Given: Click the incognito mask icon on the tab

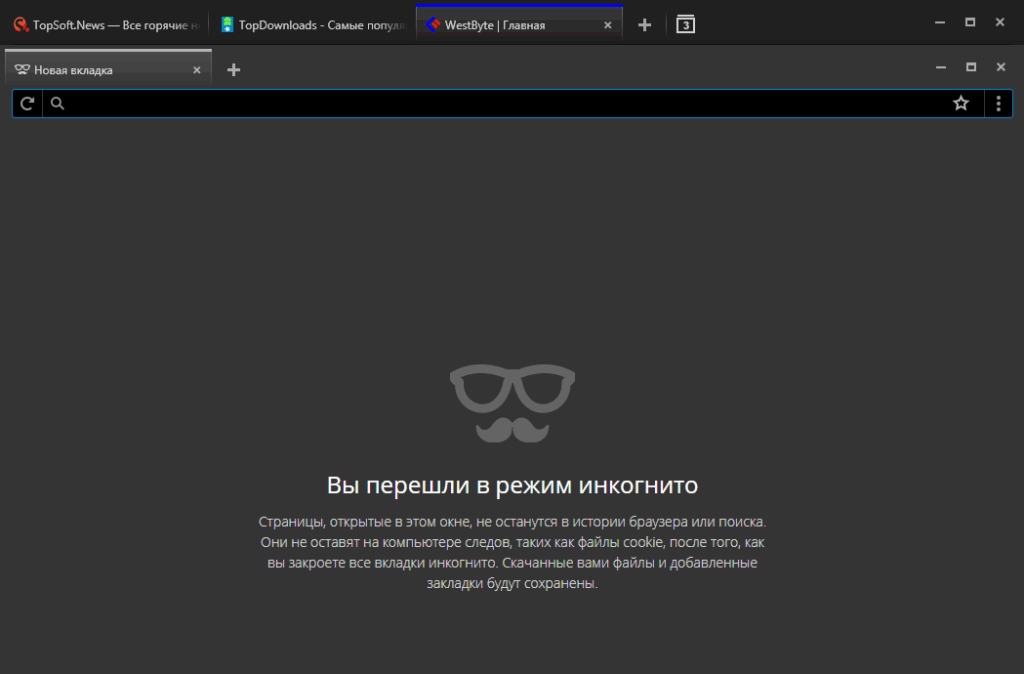Looking at the screenshot, I should [22, 69].
